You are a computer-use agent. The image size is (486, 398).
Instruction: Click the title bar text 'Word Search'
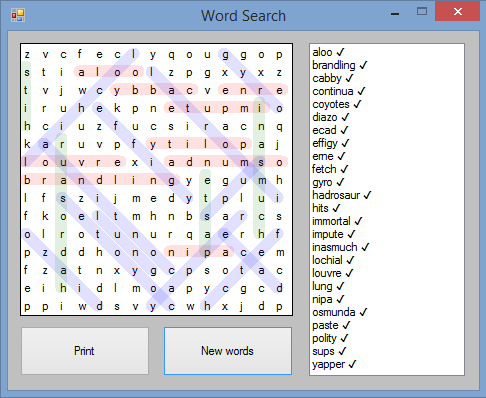[243, 16]
